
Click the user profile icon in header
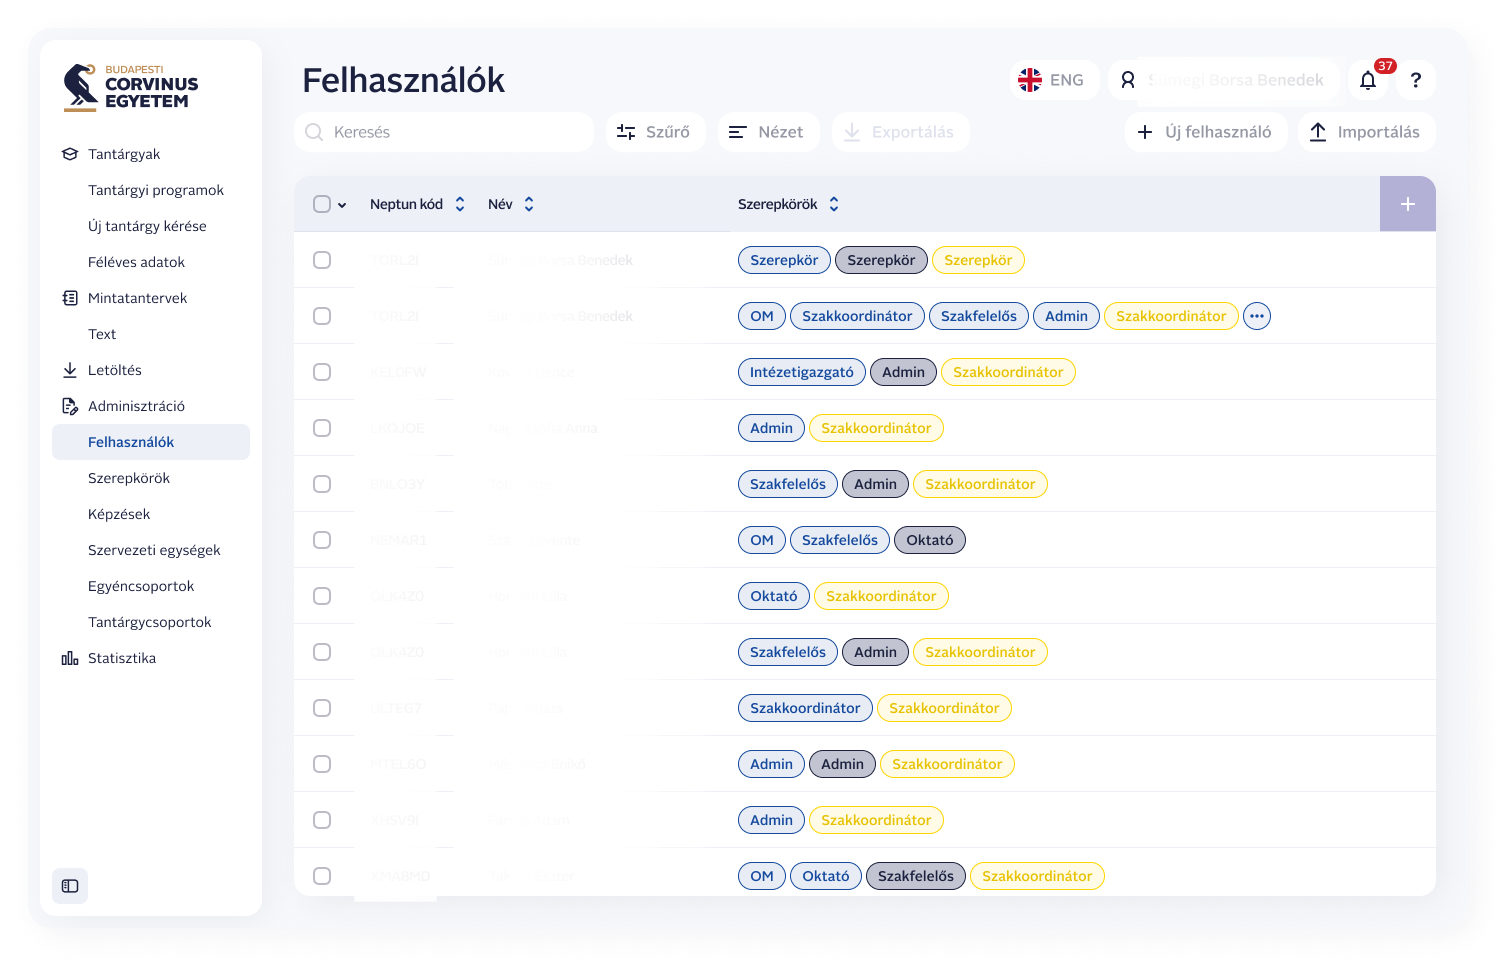pos(1128,81)
